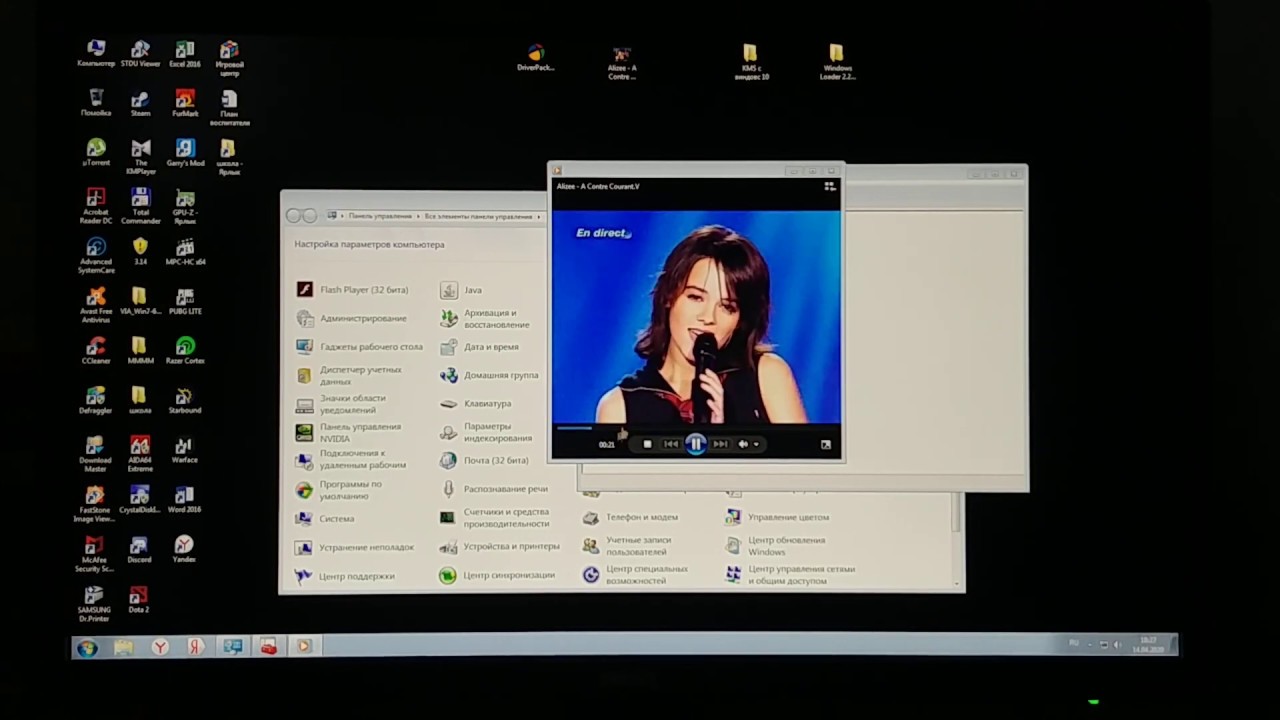Open Центр управления сетями и общим доступом

pos(790,575)
